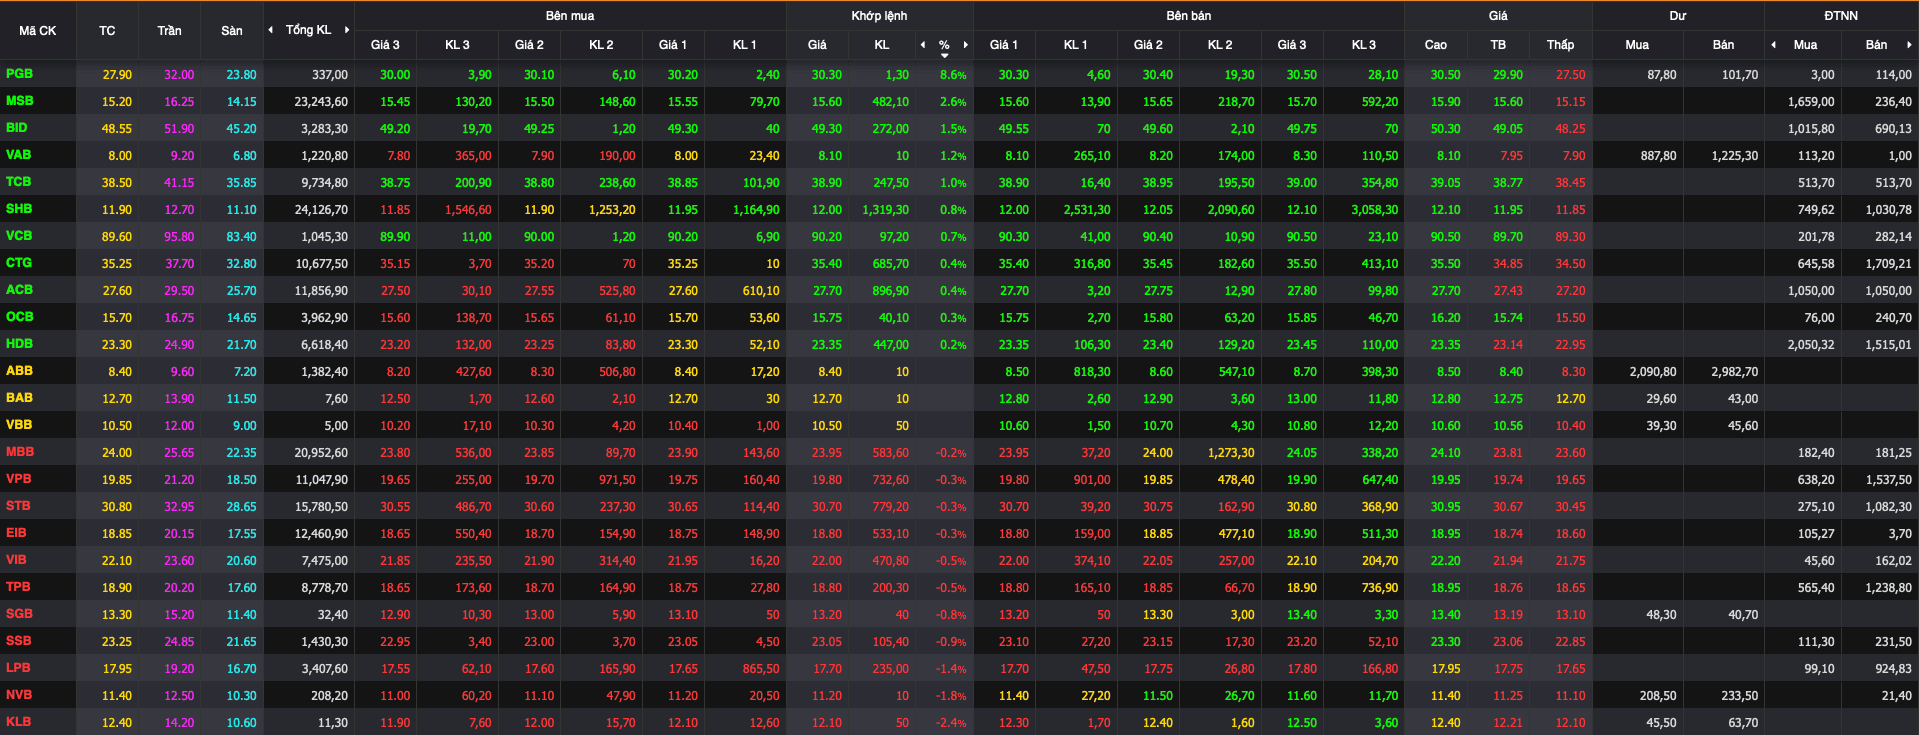Open the NVB stock symbol
The image size is (1919, 735).
point(19,695)
